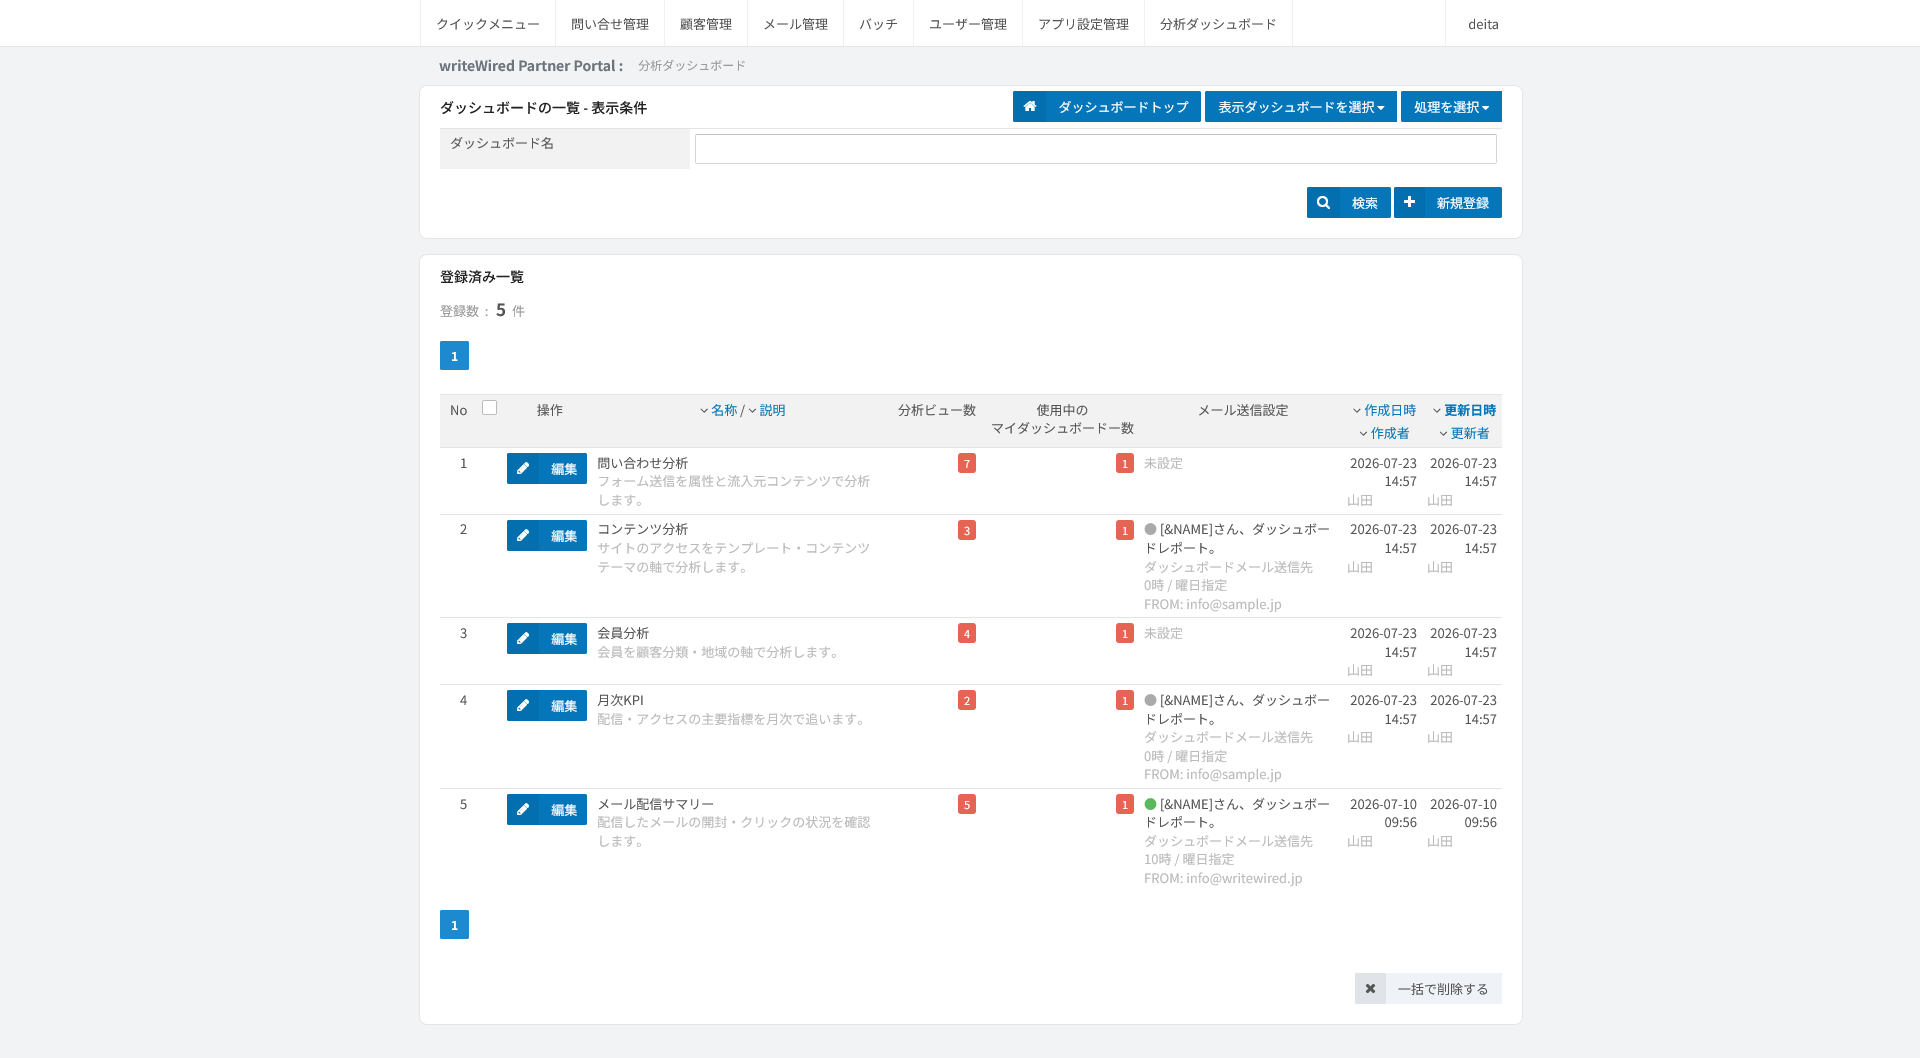Open 分析ダッシュボード menu
Image resolution: width=1920 pixels, height=1058 pixels.
point(1218,23)
